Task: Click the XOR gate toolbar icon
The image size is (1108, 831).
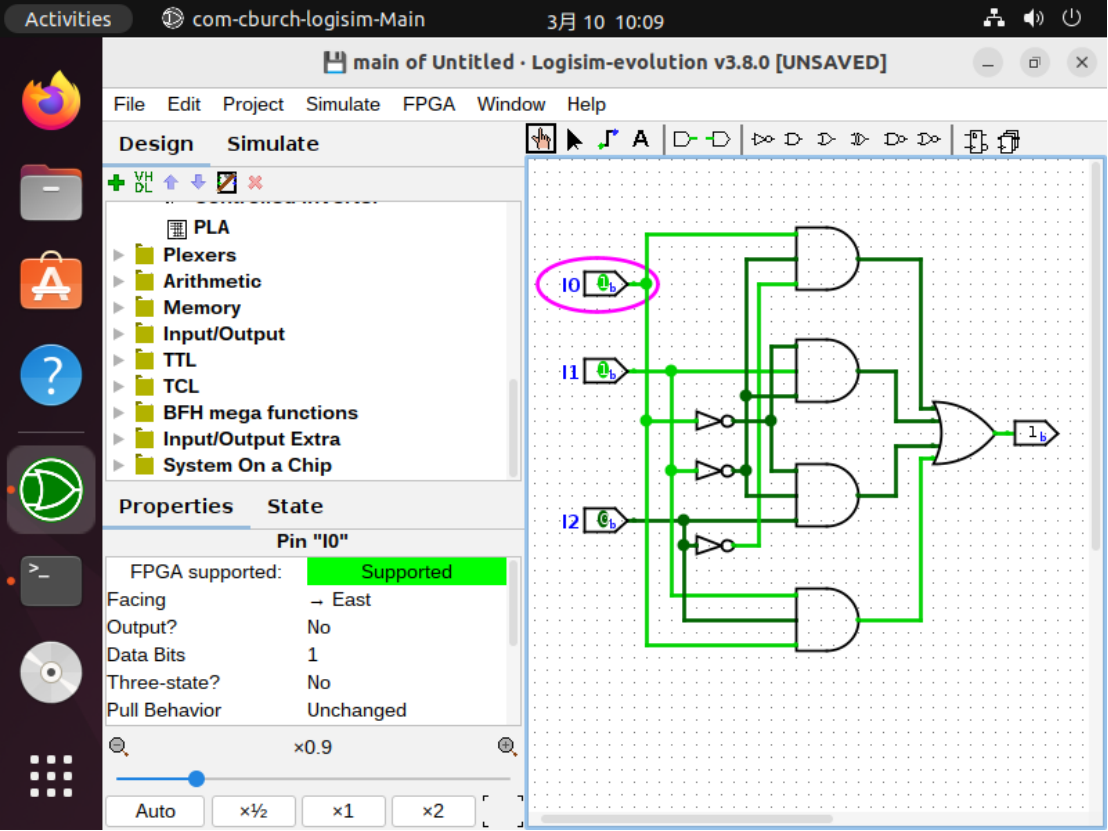Action: click(859, 139)
